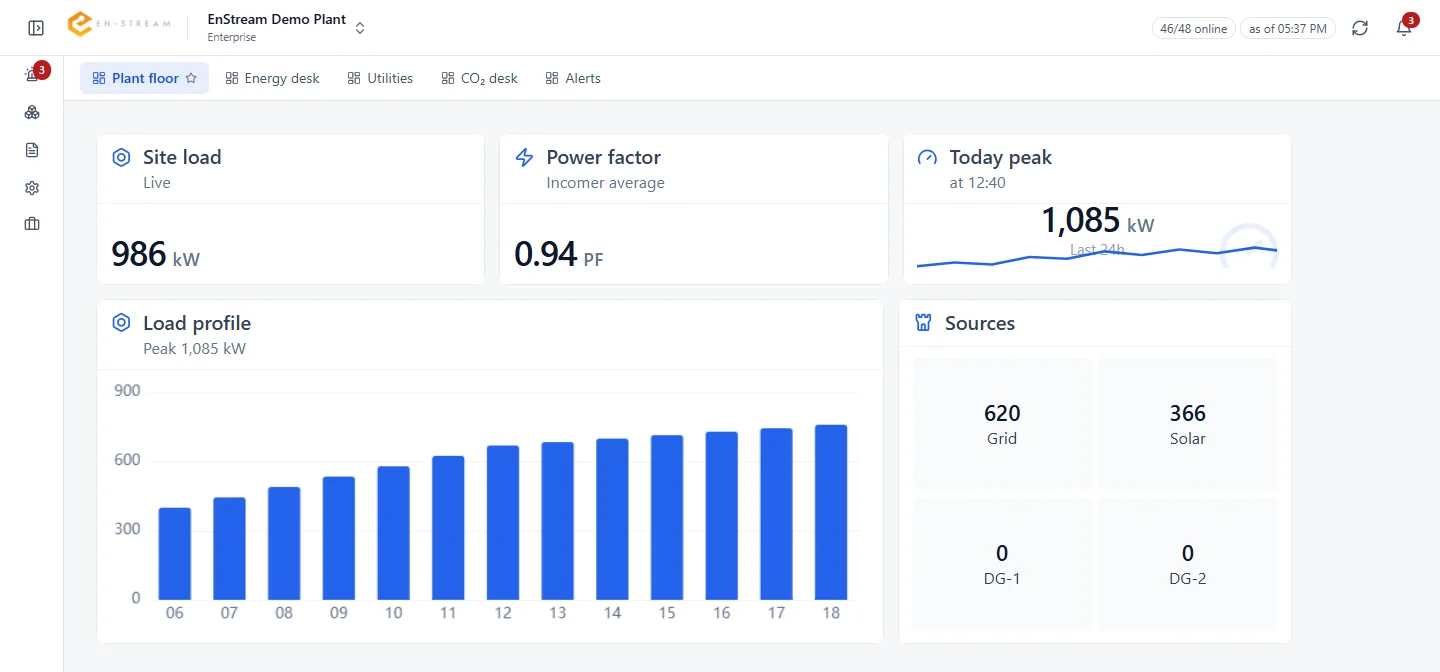The height and width of the screenshot is (672, 1440).
Task: Click the Today peak gauge icon
Action: (928, 157)
